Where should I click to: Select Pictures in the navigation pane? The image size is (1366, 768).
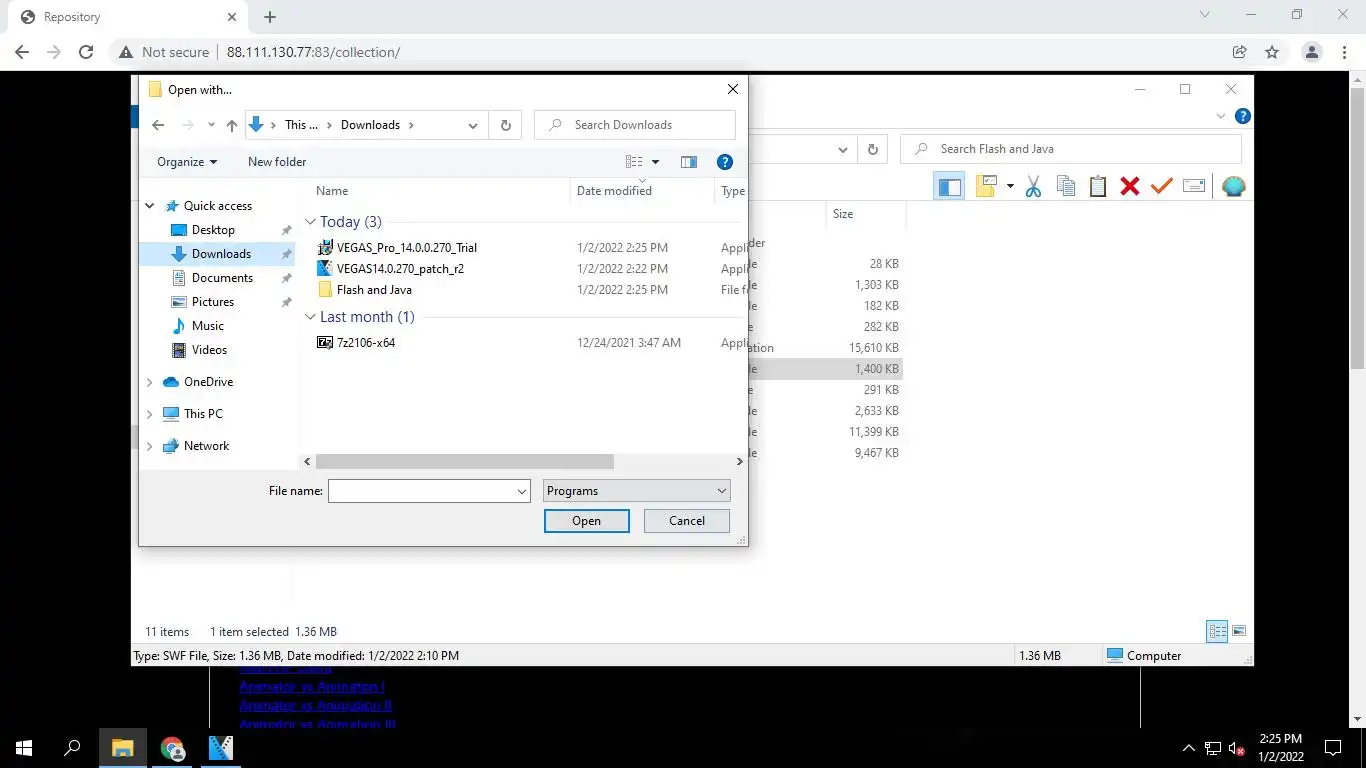click(x=213, y=302)
